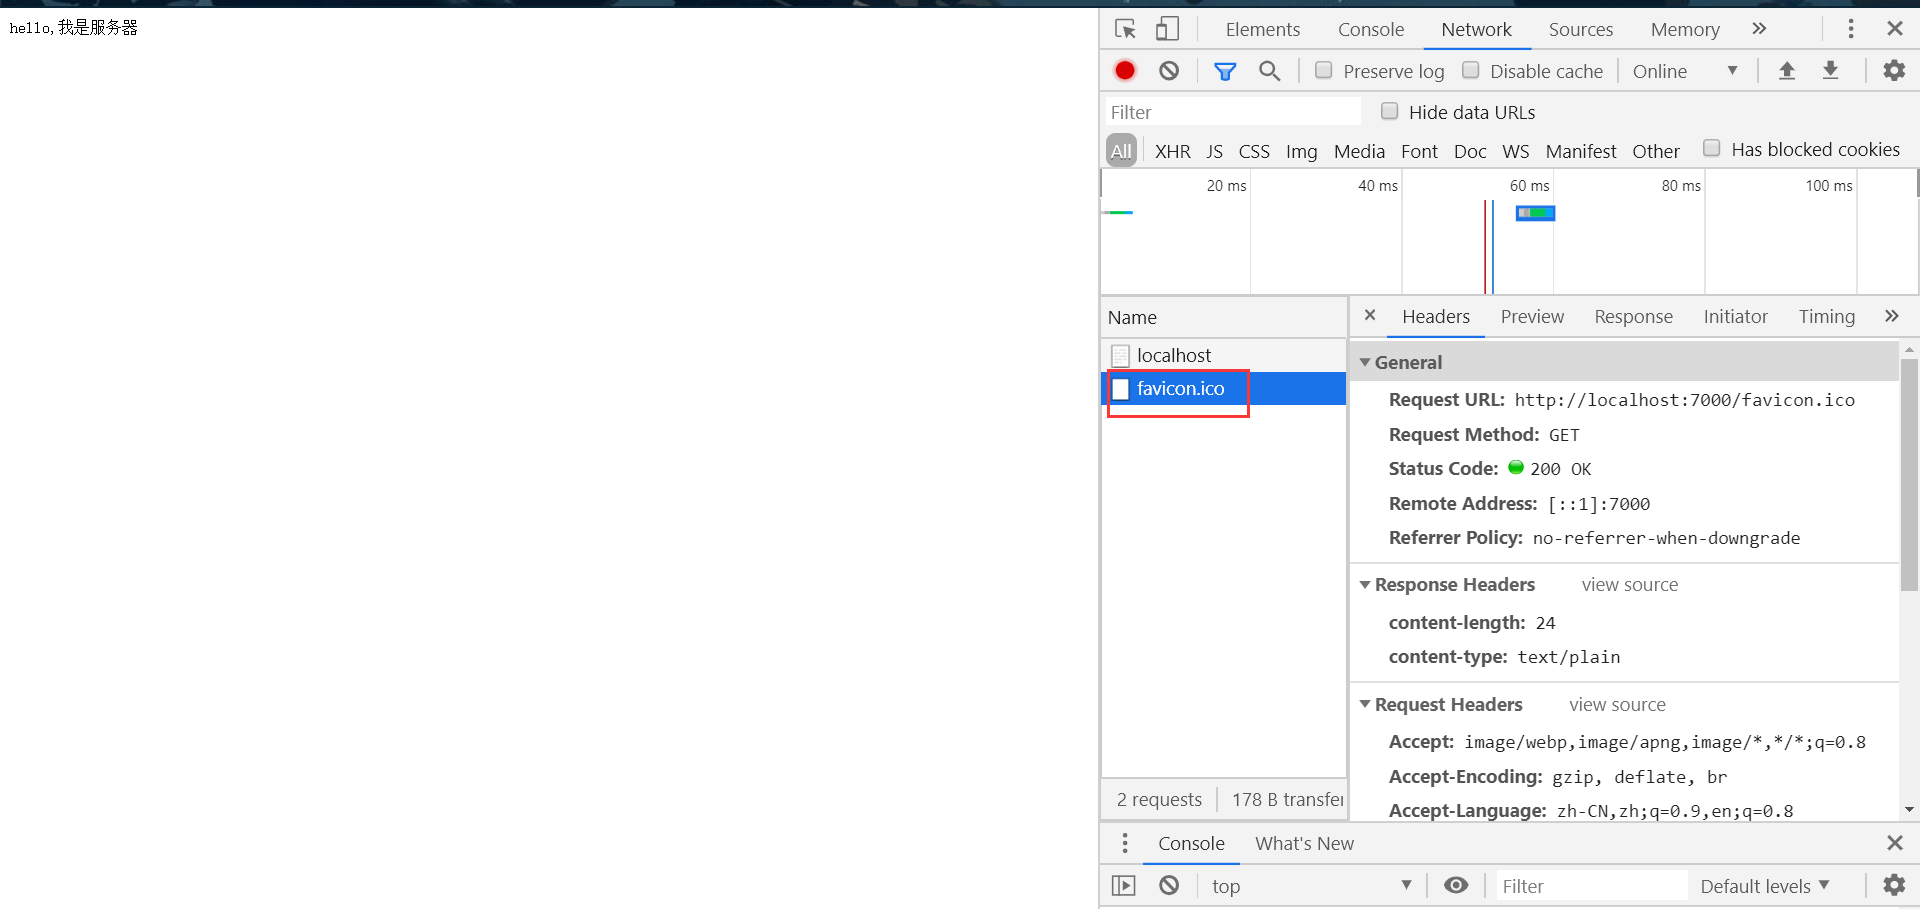Create a live expression with eye icon

click(x=1456, y=885)
